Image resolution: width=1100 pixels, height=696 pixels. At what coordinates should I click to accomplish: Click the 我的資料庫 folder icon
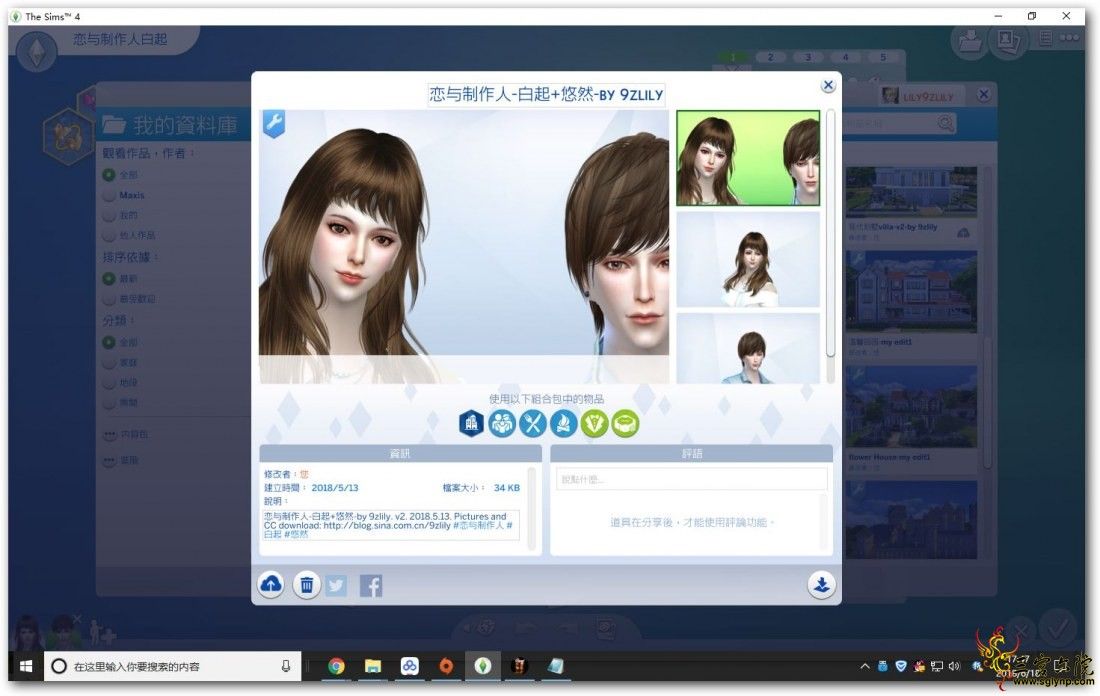click(x=114, y=125)
